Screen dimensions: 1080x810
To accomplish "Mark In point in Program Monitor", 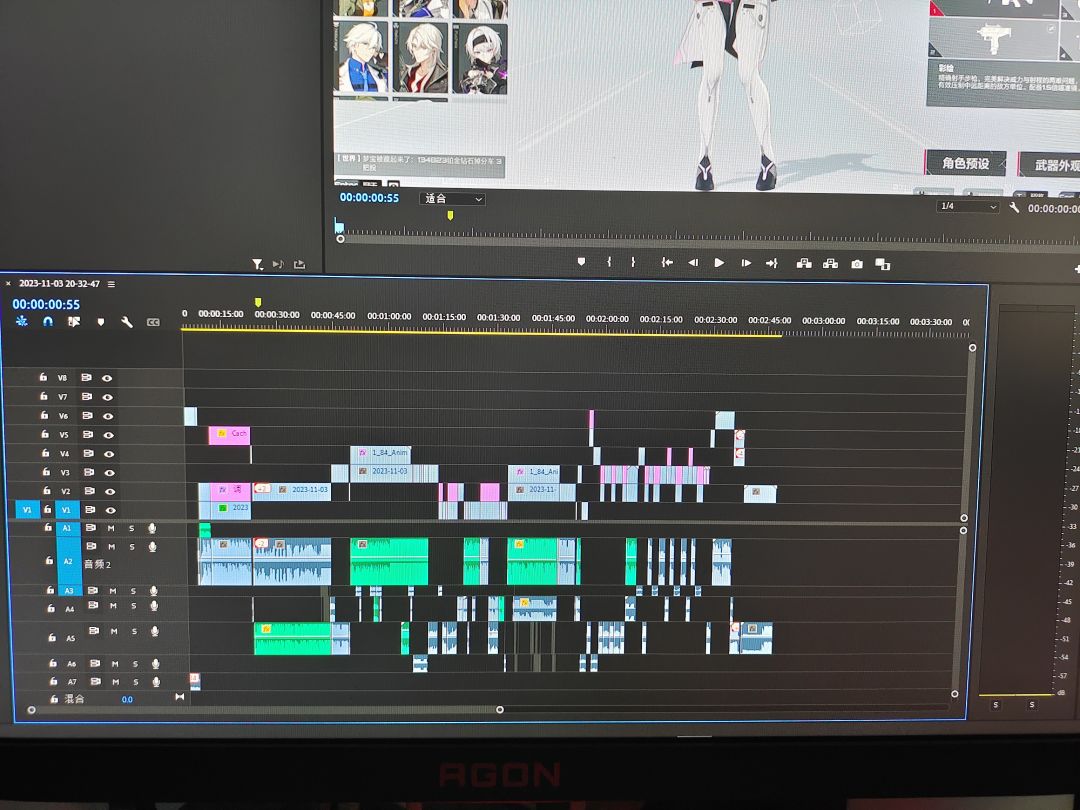I will click(609, 262).
